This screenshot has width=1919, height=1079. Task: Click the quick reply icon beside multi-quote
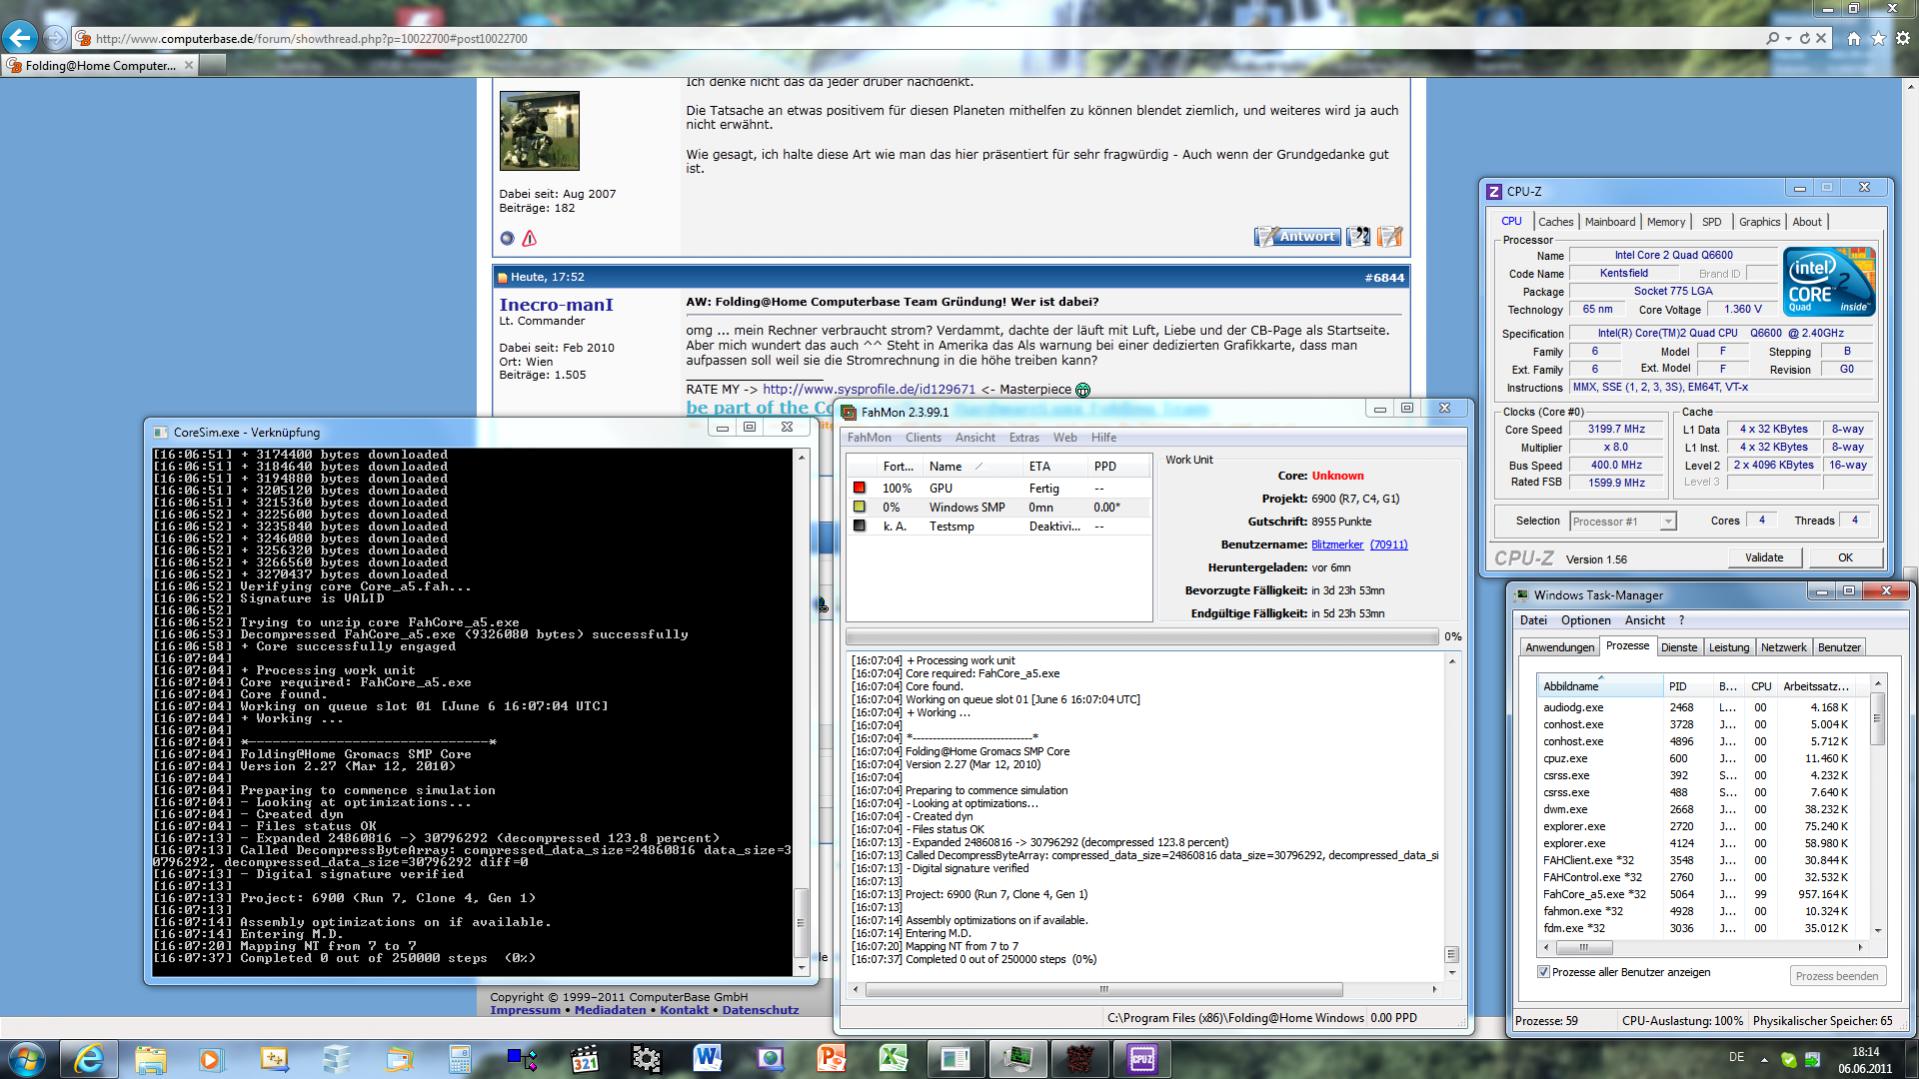coord(1389,236)
